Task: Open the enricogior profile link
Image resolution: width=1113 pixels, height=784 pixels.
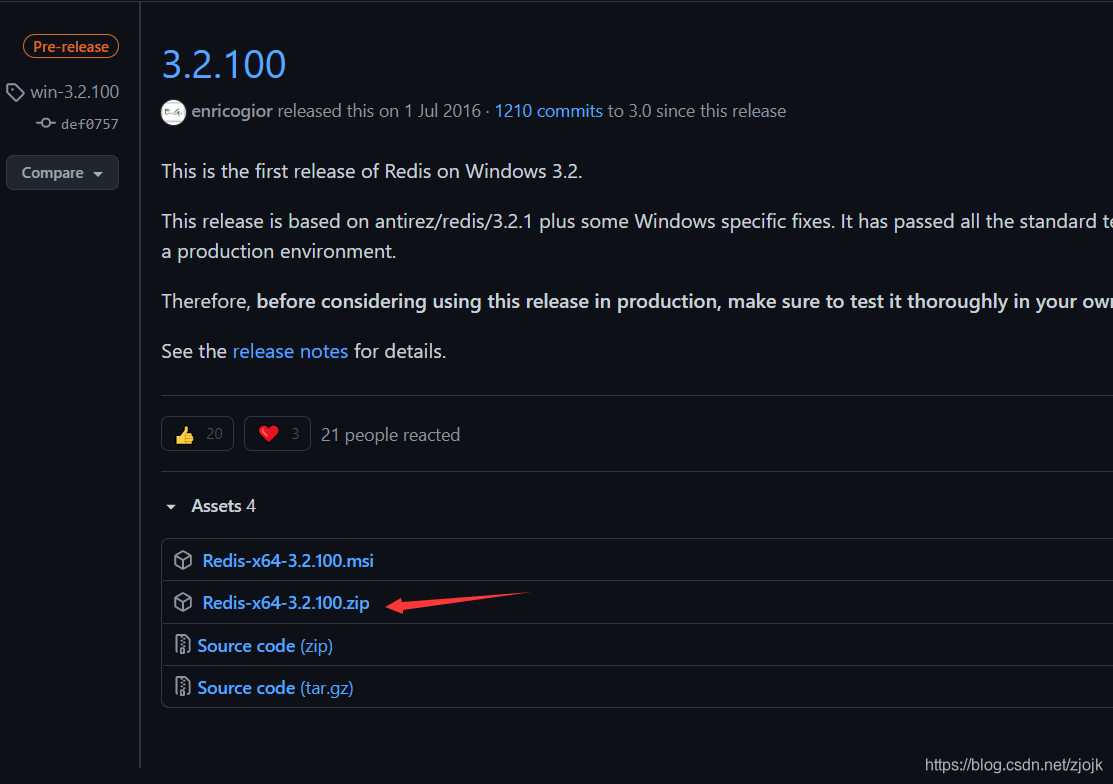Action: tap(232, 111)
